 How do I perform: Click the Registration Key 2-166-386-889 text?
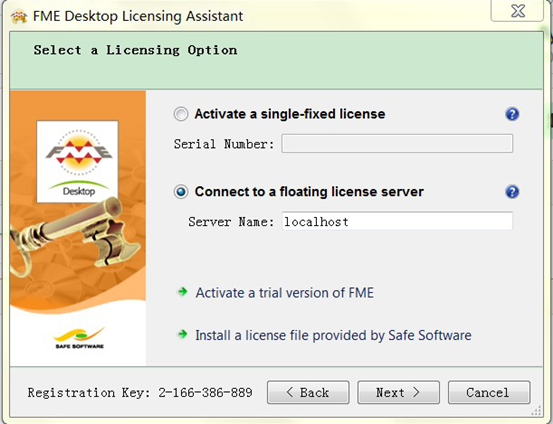click(x=140, y=393)
